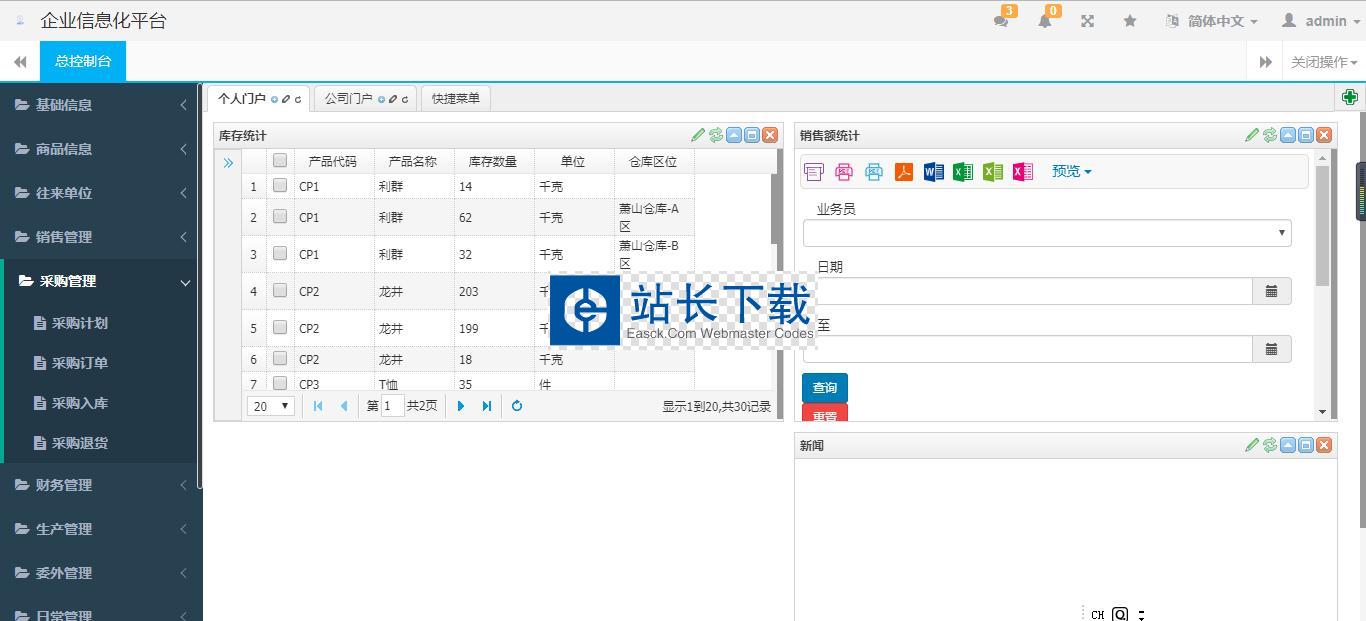Export sales report to Word
The image size is (1366, 621).
pyautogui.click(x=933, y=172)
